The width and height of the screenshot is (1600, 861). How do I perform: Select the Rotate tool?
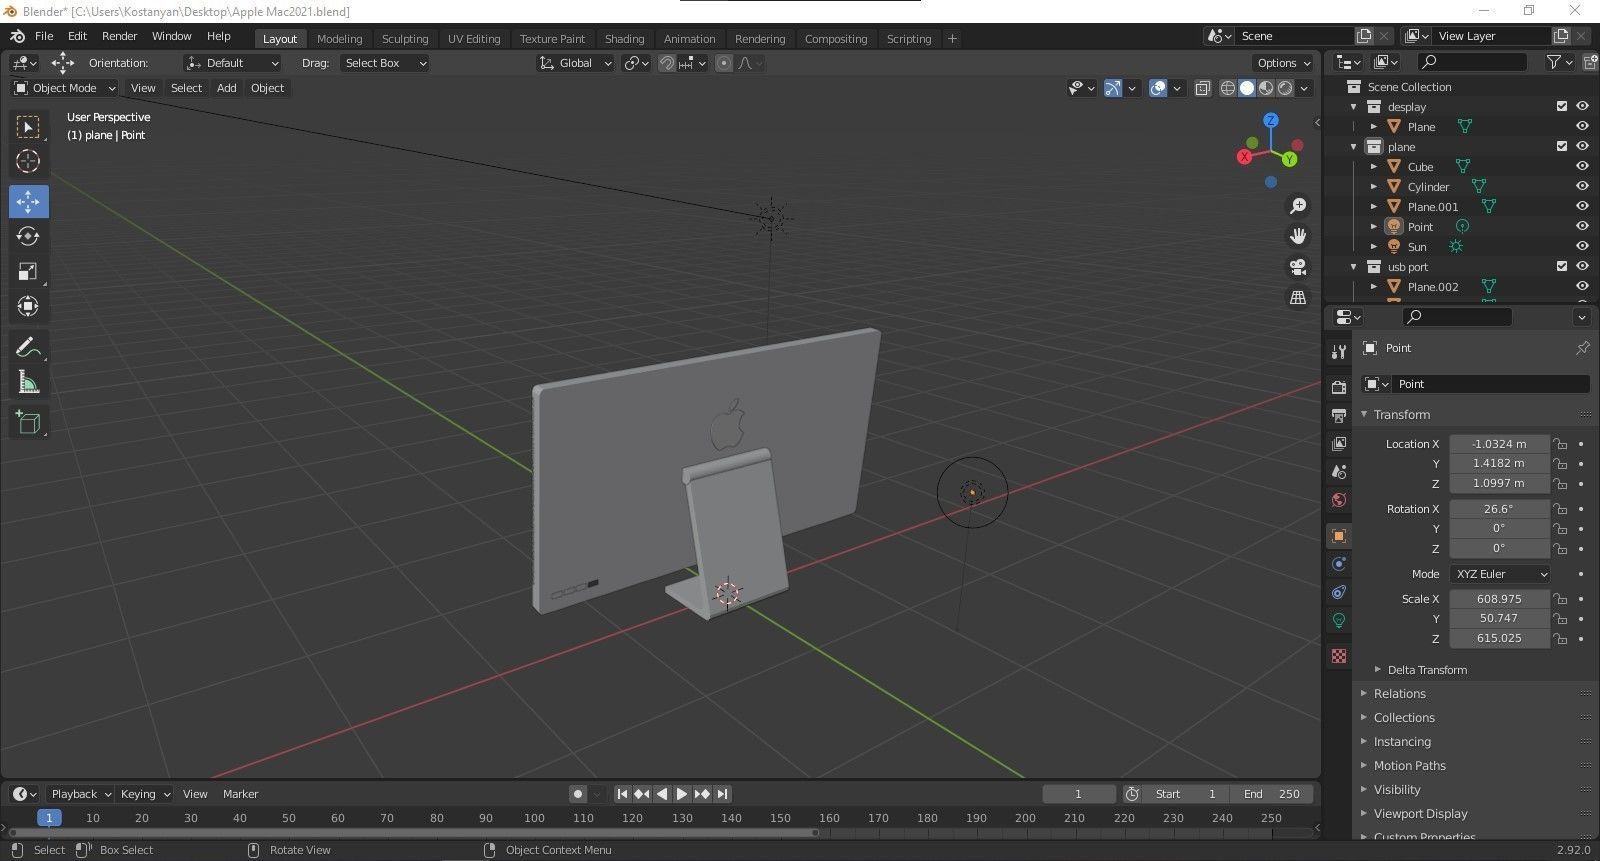pyautogui.click(x=28, y=237)
